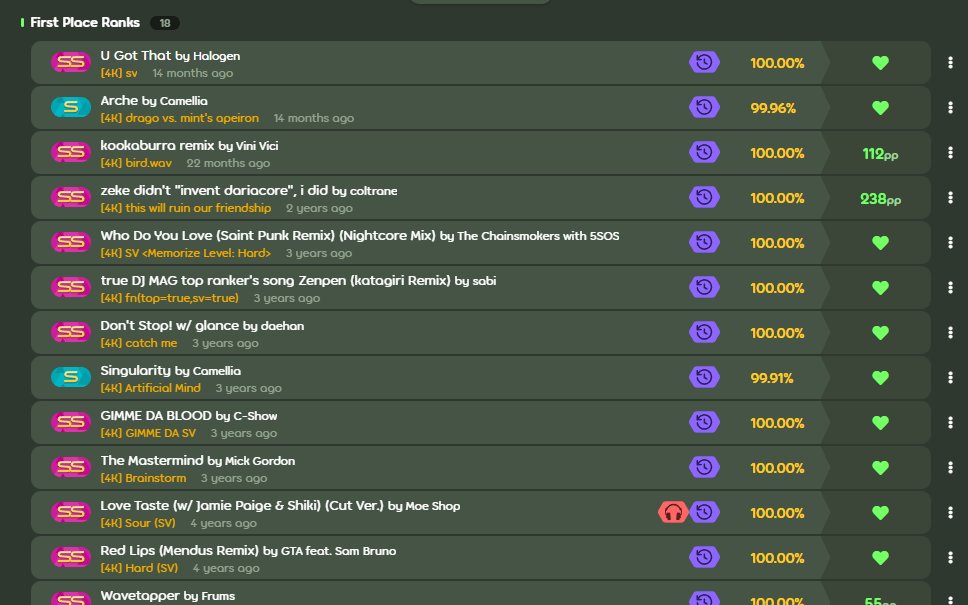Open score history icon for Arche
This screenshot has width=968, height=605.
click(704, 107)
